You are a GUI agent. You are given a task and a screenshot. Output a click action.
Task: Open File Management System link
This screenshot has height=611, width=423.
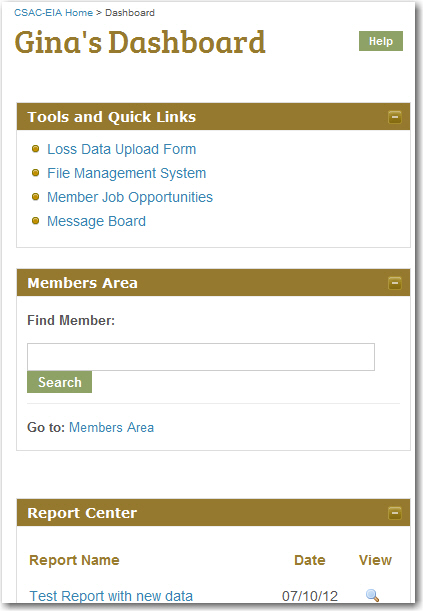click(x=127, y=173)
